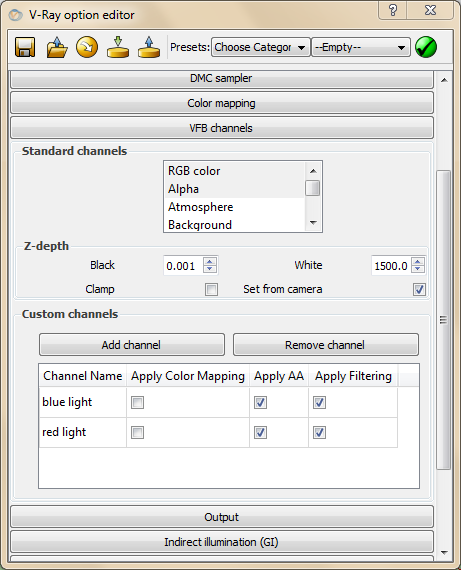Open the Choose Category presets dropdown

(261, 47)
